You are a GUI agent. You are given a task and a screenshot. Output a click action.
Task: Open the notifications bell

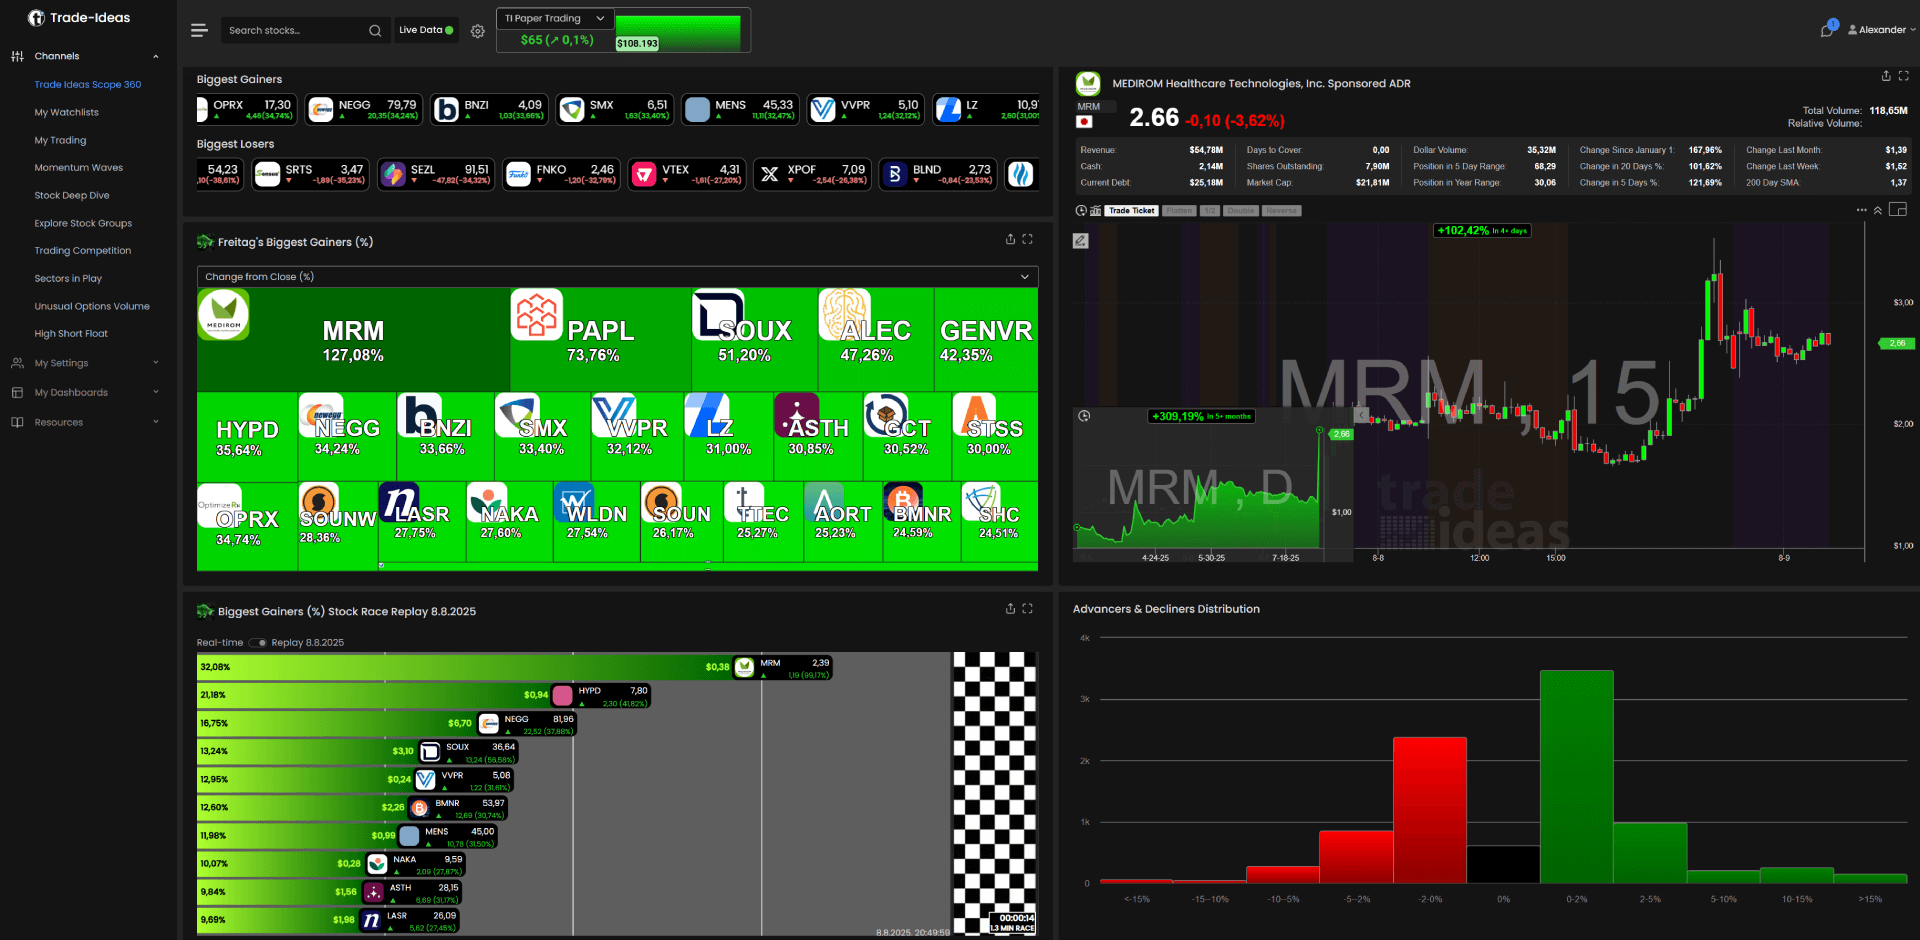[1827, 30]
